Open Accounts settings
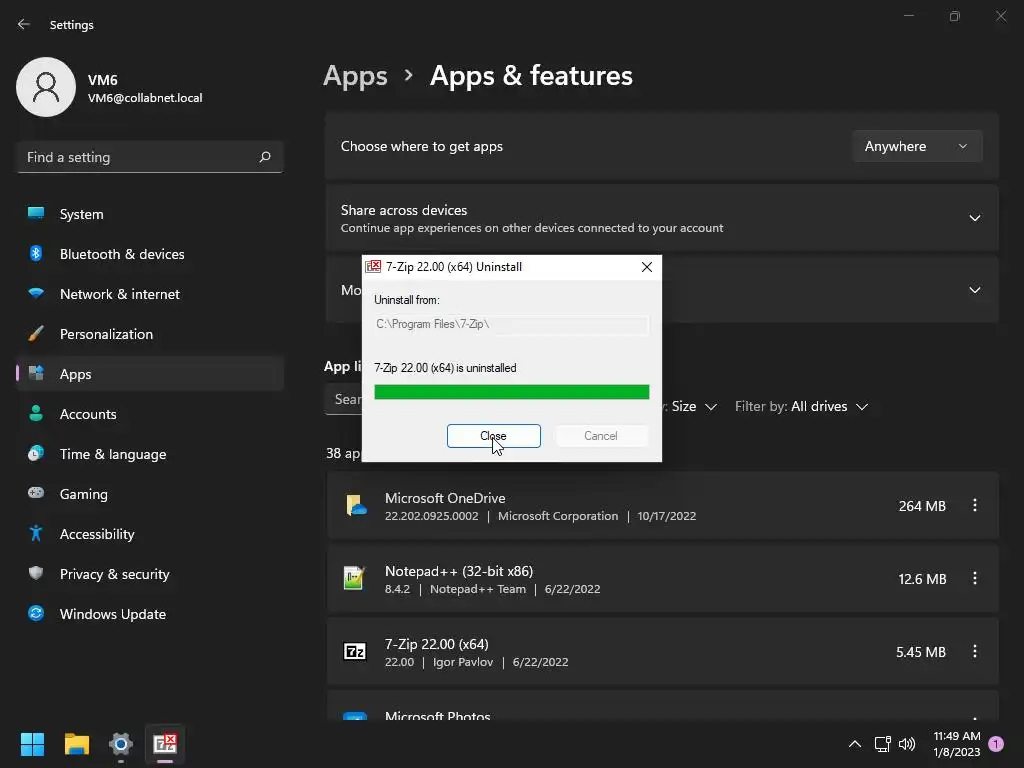This screenshot has width=1024, height=768. point(150,414)
